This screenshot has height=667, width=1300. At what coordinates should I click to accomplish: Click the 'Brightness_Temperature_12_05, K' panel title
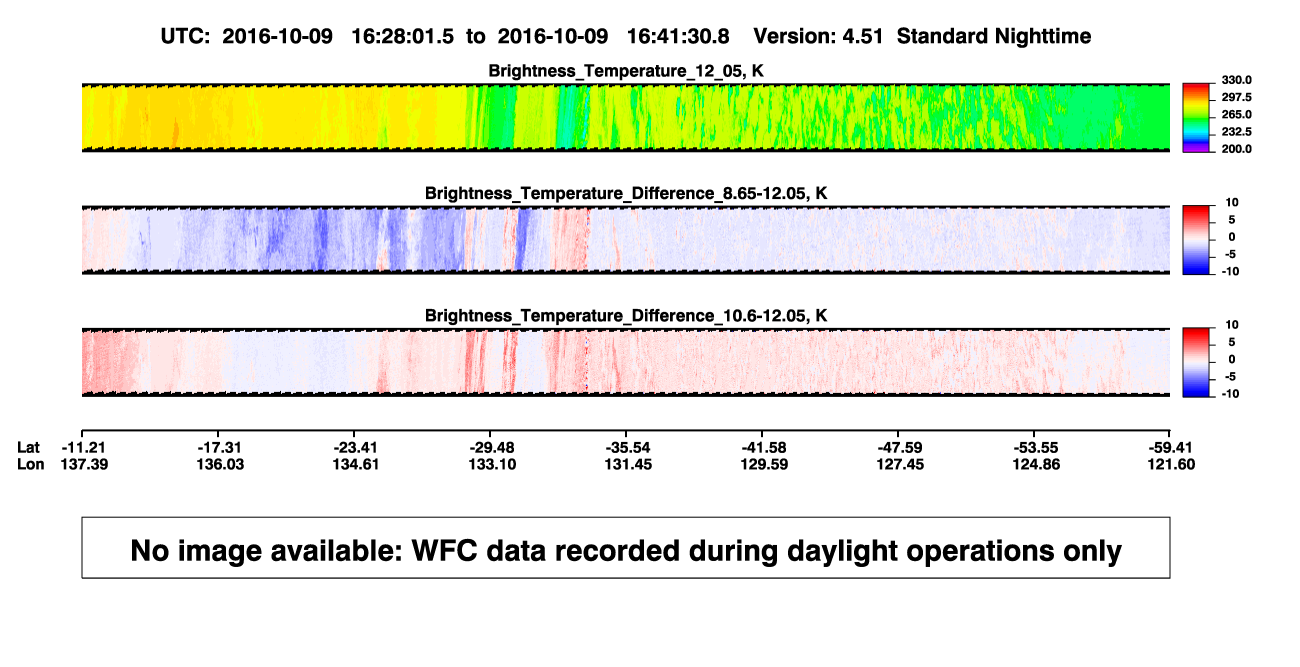(626, 71)
